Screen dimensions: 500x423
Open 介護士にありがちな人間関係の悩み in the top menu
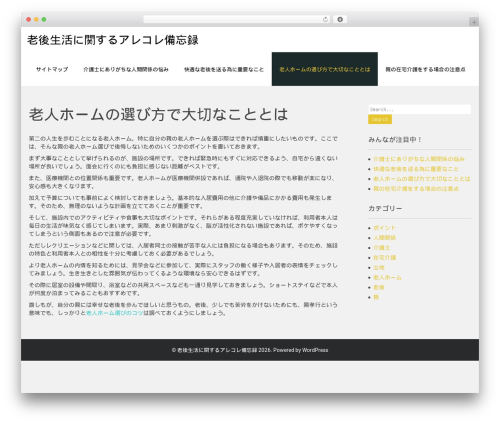[126, 69]
